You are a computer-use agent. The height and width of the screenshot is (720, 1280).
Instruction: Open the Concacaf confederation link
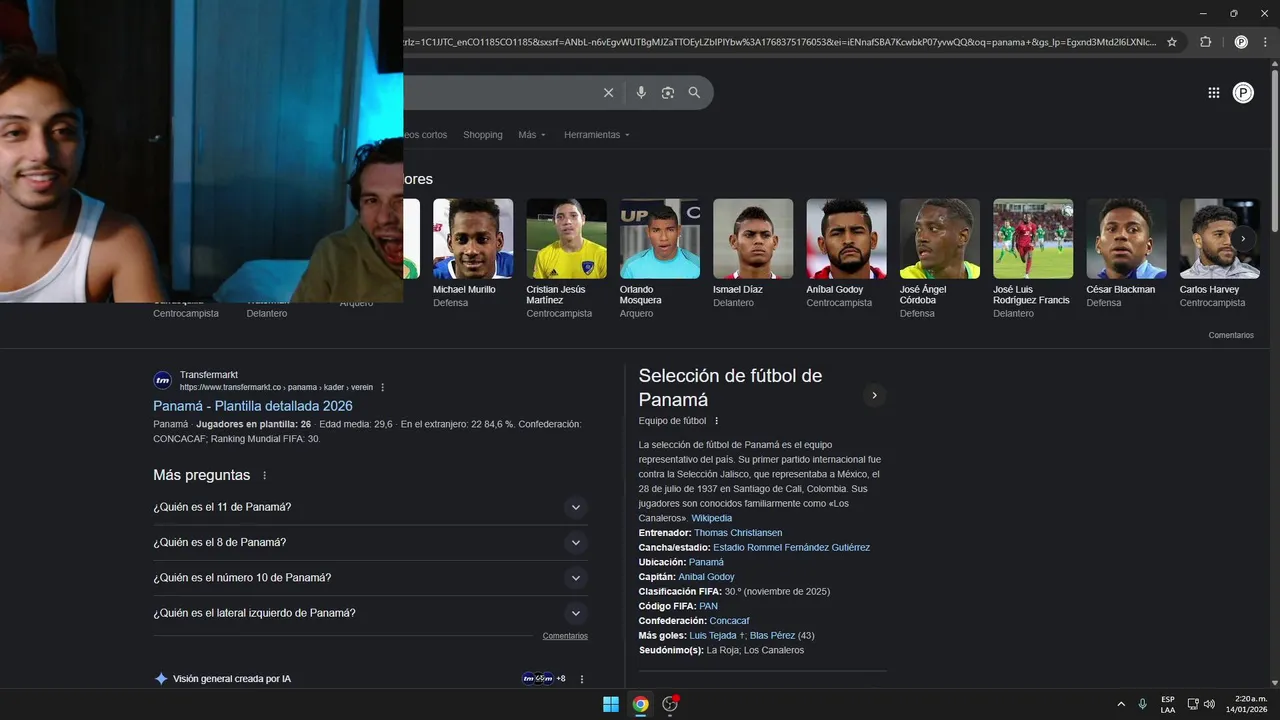729,621
